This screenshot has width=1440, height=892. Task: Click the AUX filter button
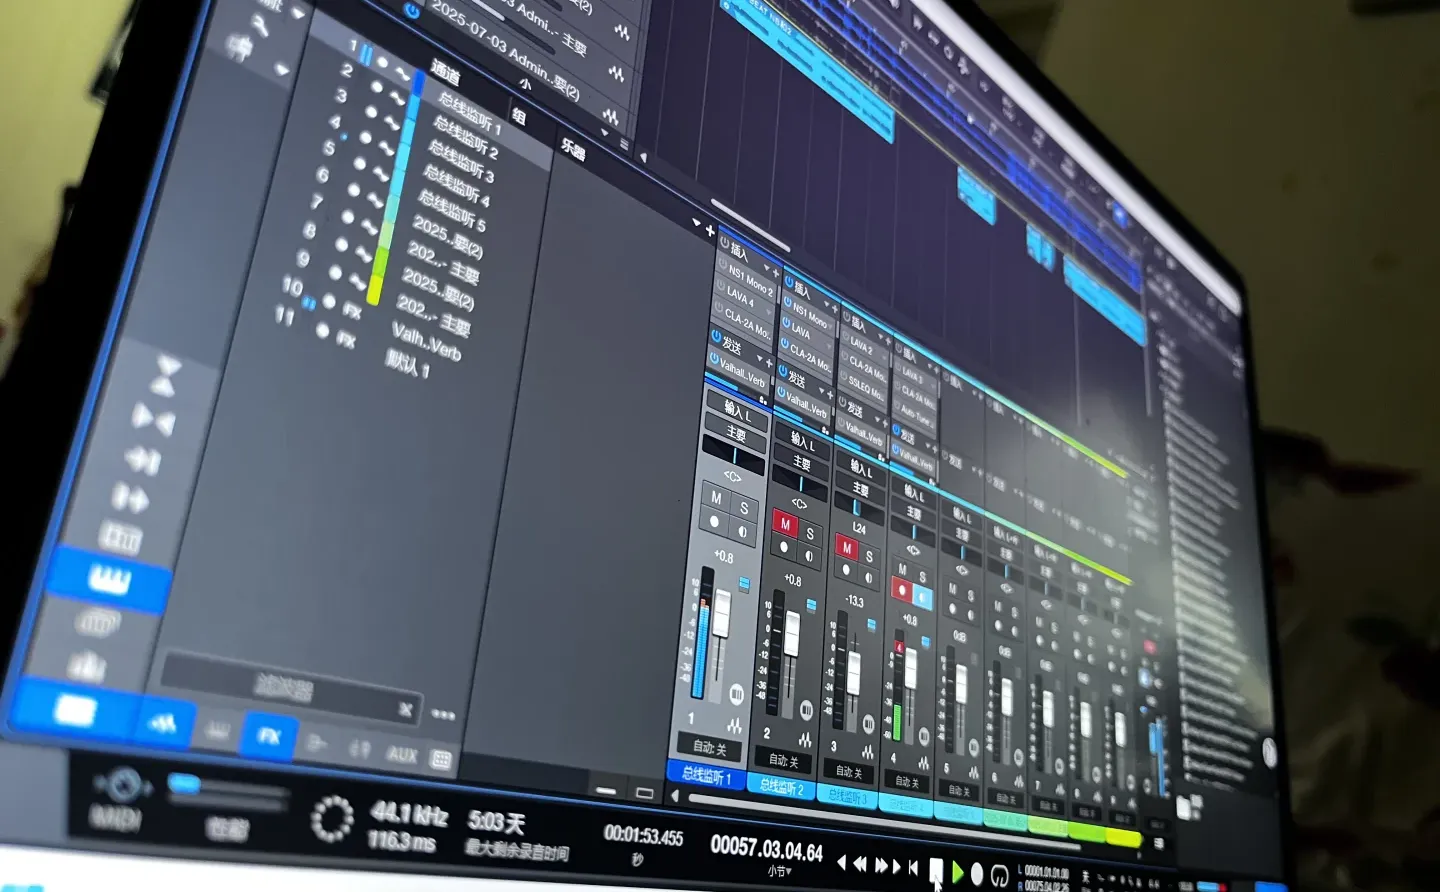[402, 755]
